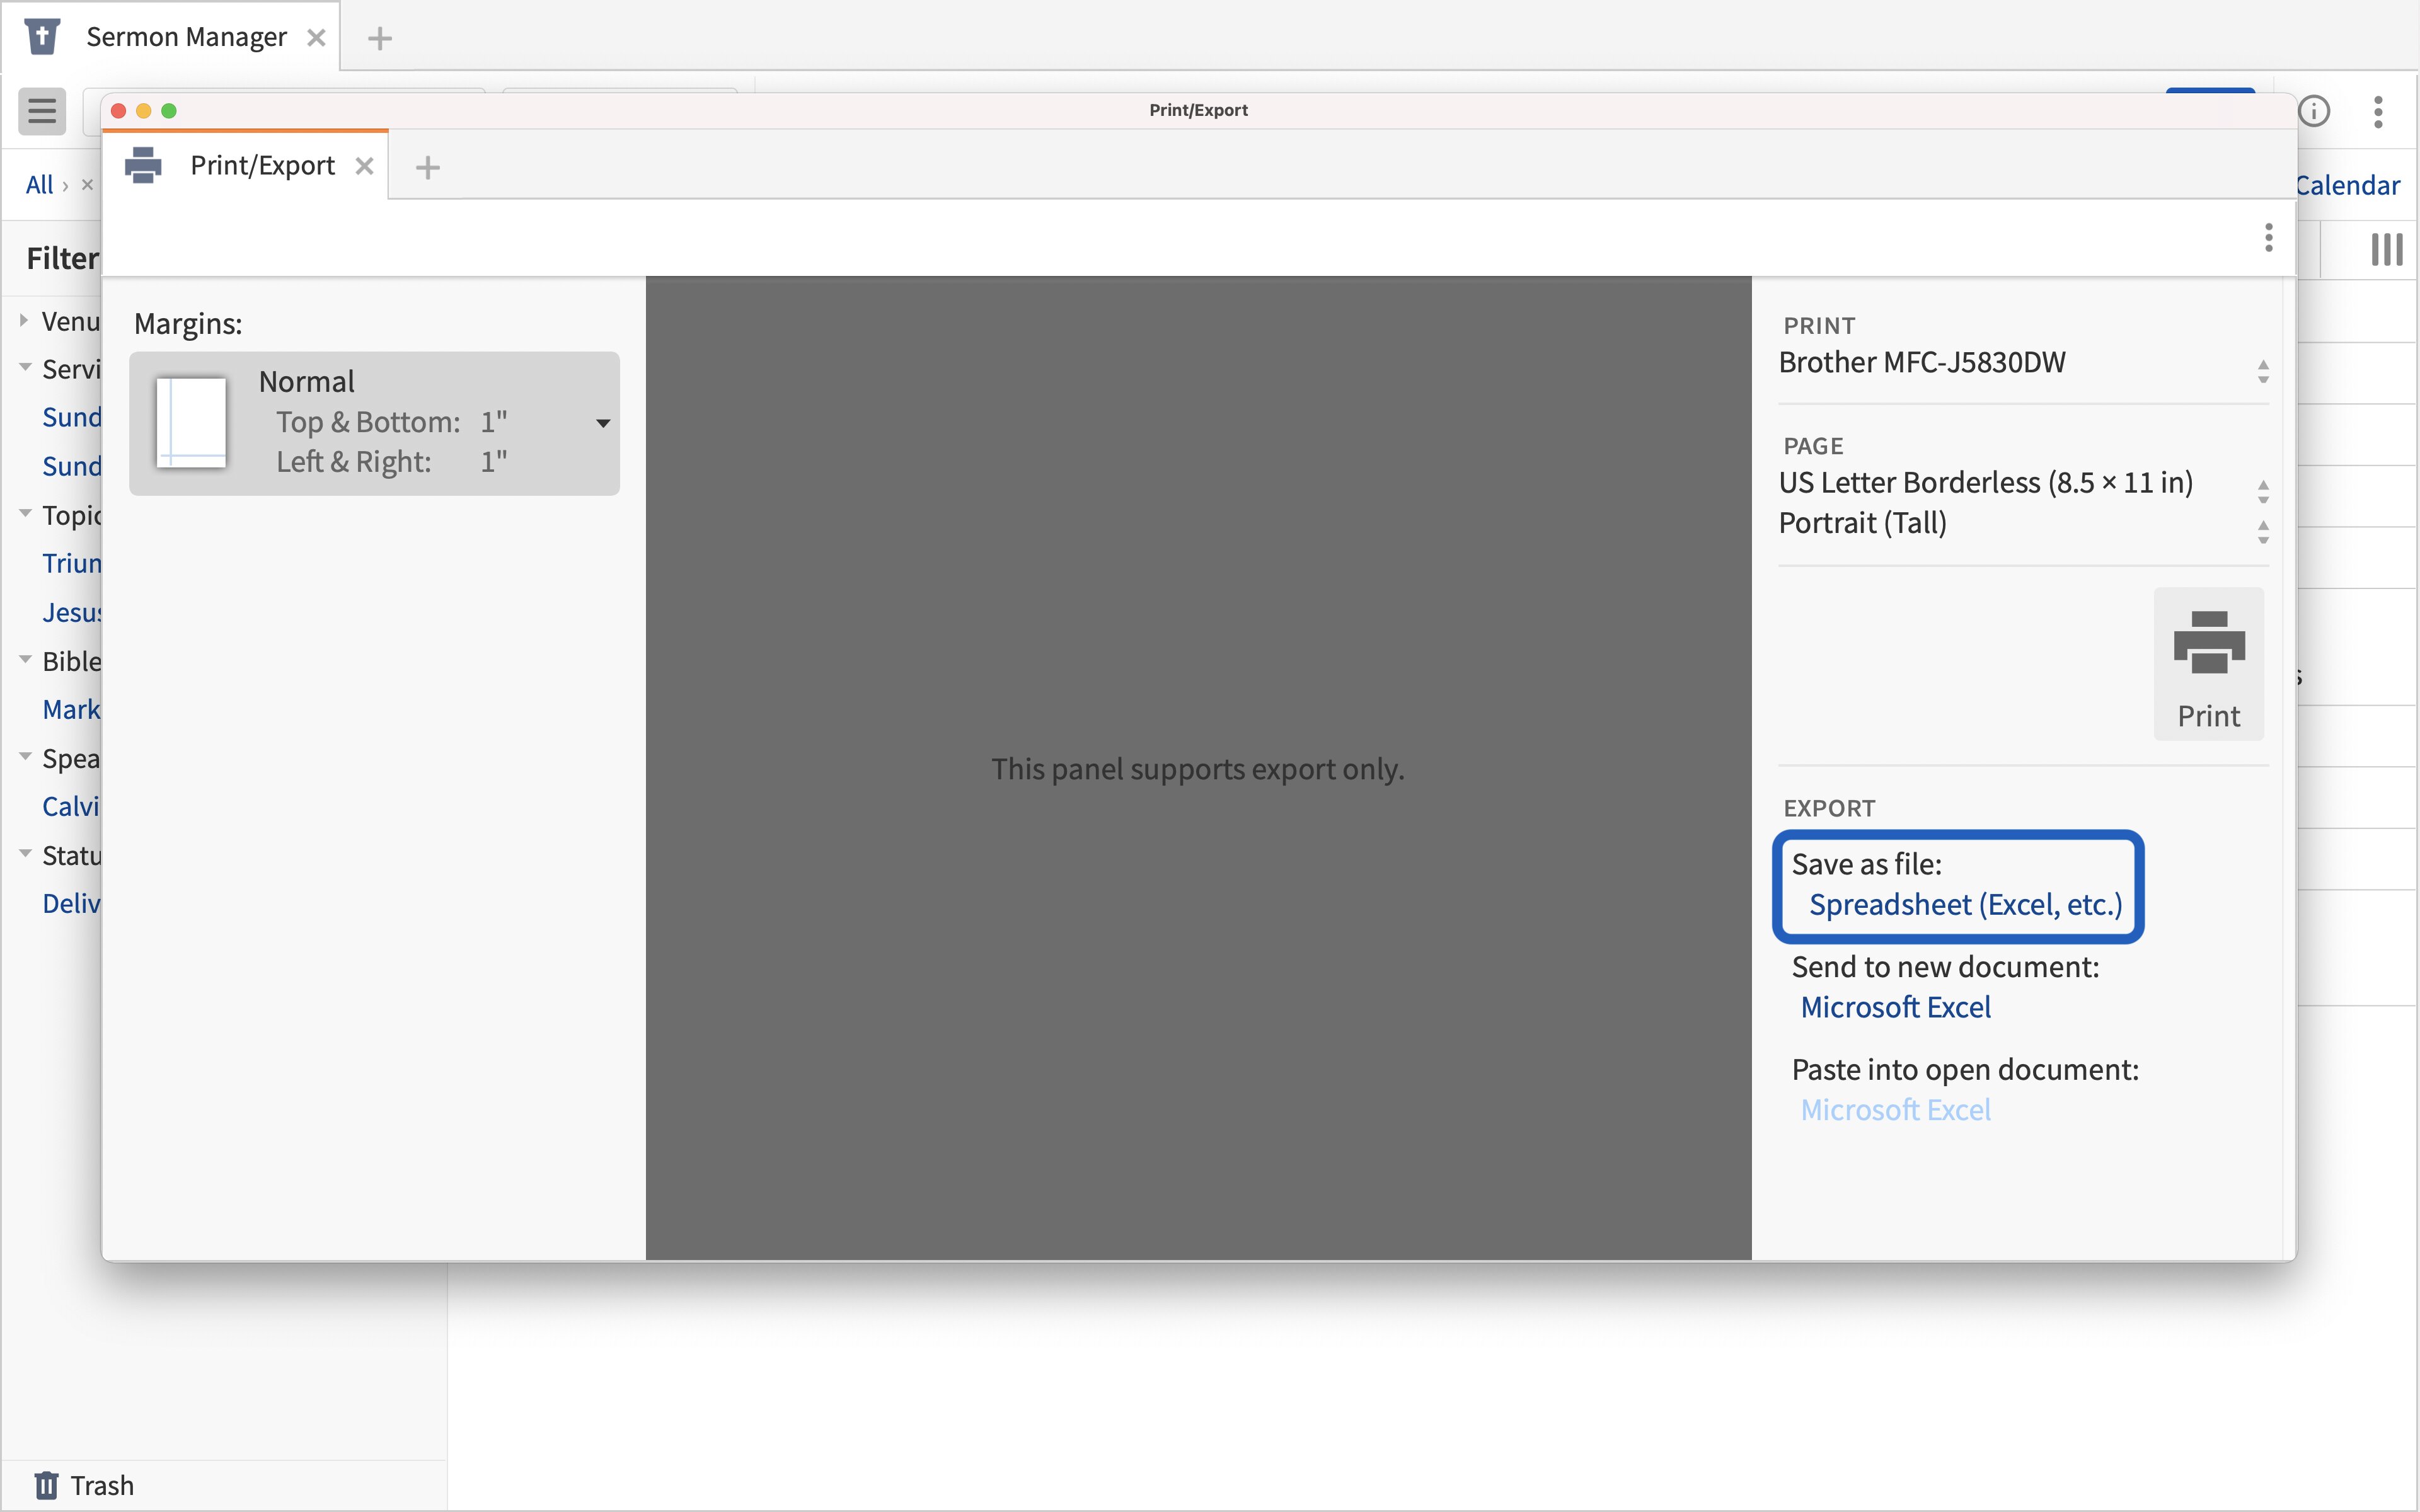Viewport: 2420px width, 1512px height.
Task: Open the Margins Normal dropdown
Action: coord(374,423)
